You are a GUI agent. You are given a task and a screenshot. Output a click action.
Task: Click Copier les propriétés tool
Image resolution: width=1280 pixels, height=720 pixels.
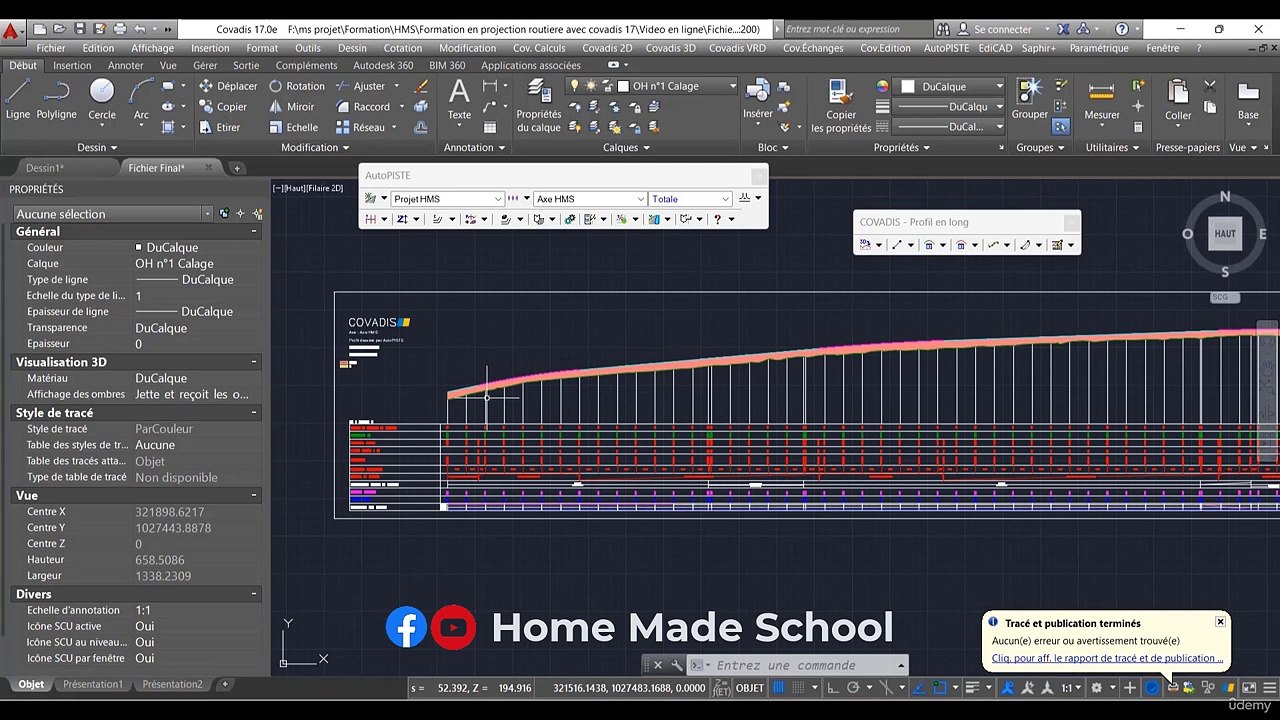click(x=841, y=105)
